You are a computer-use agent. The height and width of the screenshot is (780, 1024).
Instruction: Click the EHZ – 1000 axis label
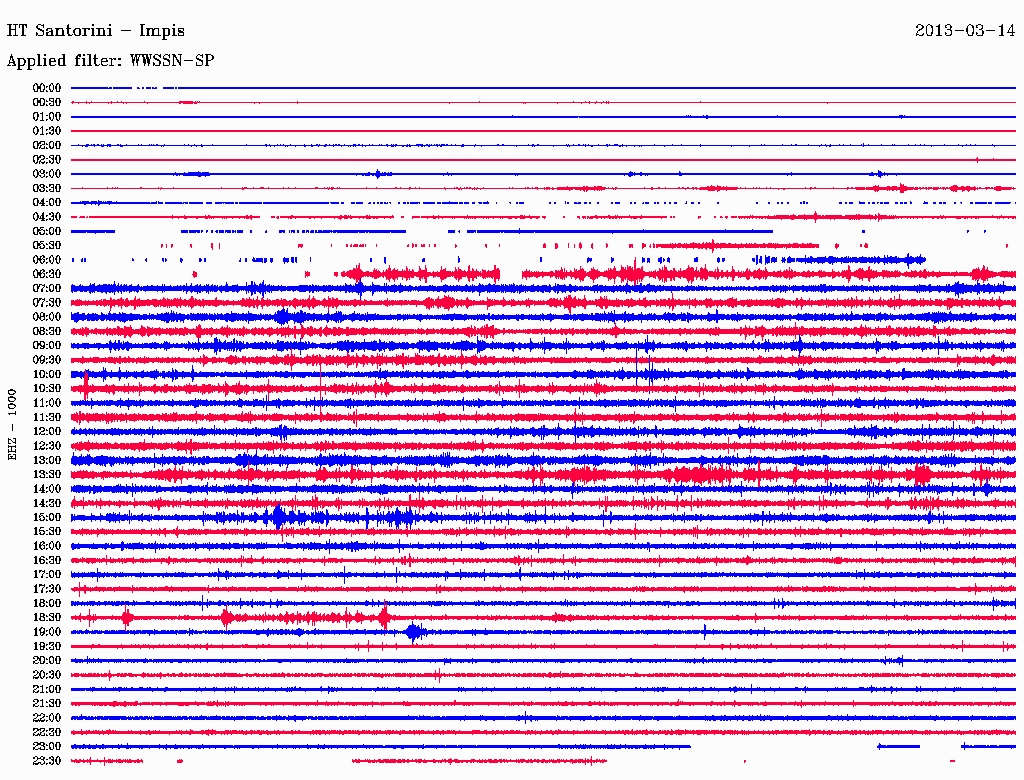(12, 425)
